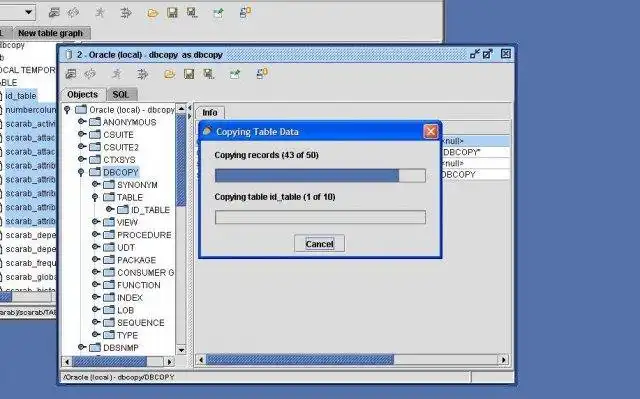The height and width of the screenshot is (399, 640).
Task: Click the icon in Copying Table Data title bar
Action: point(207,131)
